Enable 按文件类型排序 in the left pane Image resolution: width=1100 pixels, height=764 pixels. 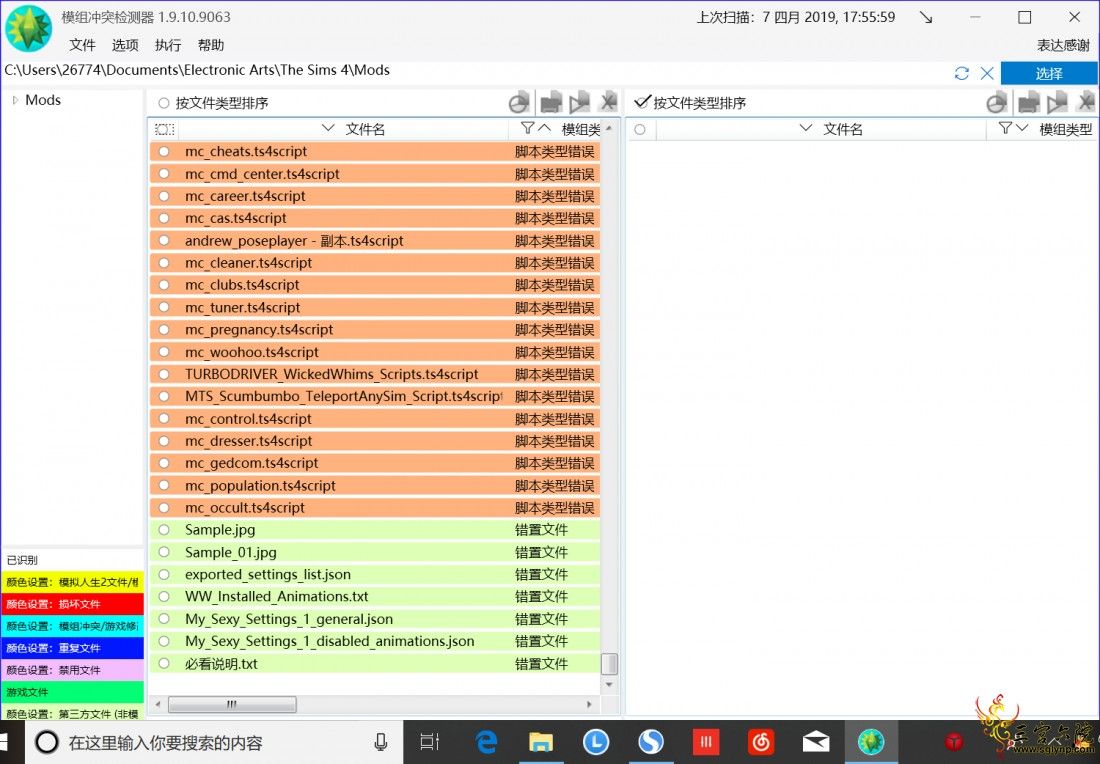[x=163, y=103]
